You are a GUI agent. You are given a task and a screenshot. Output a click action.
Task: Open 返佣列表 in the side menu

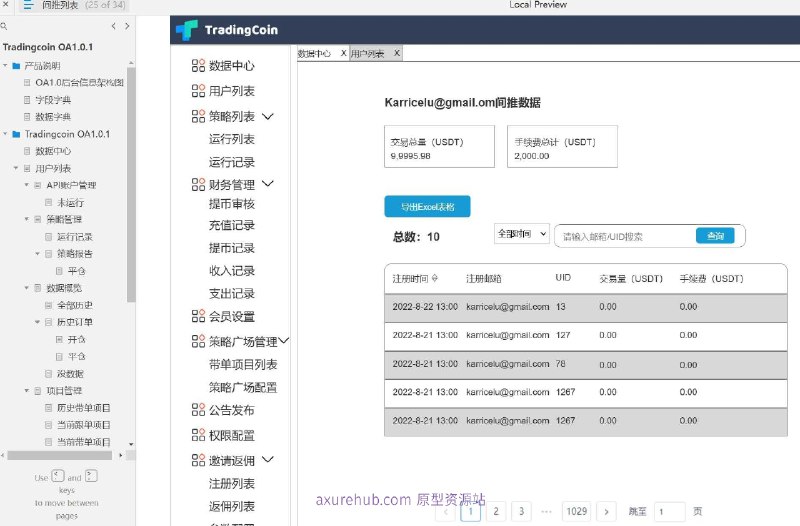click(x=232, y=506)
